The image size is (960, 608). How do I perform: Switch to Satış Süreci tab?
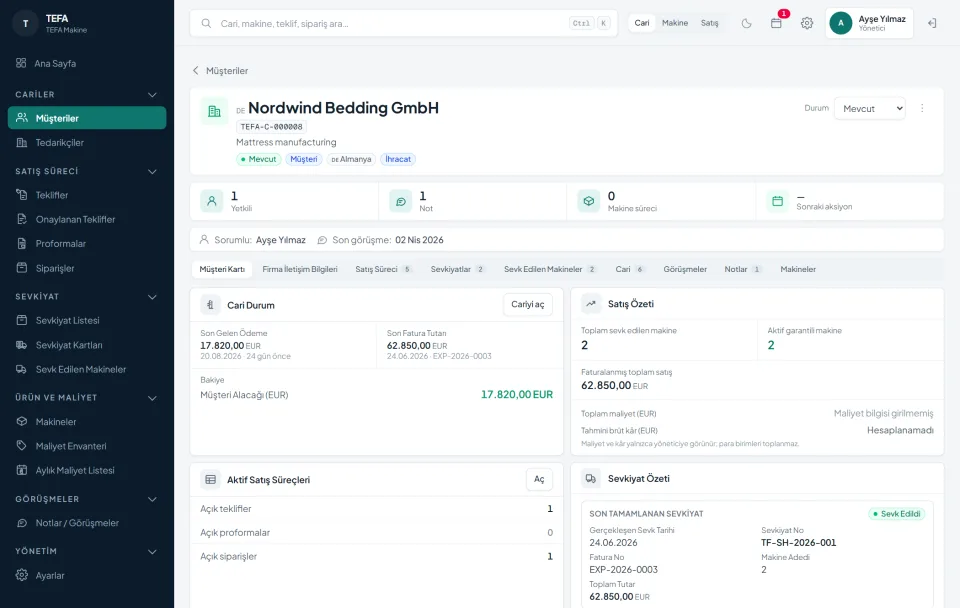click(383, 269)
